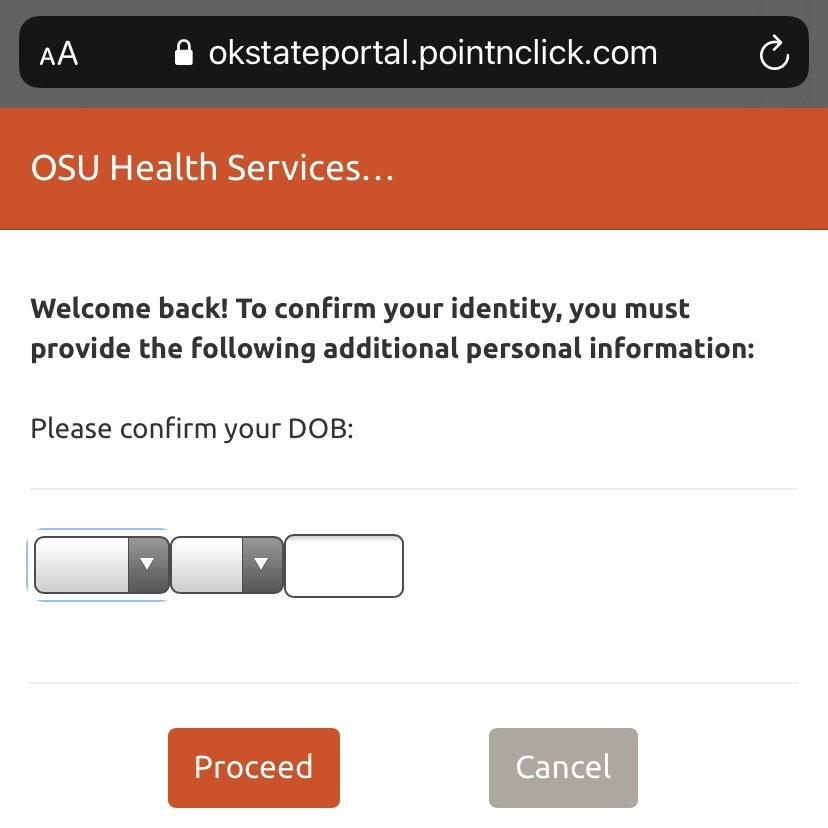This screenshot has width=828, height=828.
Task: Select the Proceed action to continue
Action: click(253, 767)
